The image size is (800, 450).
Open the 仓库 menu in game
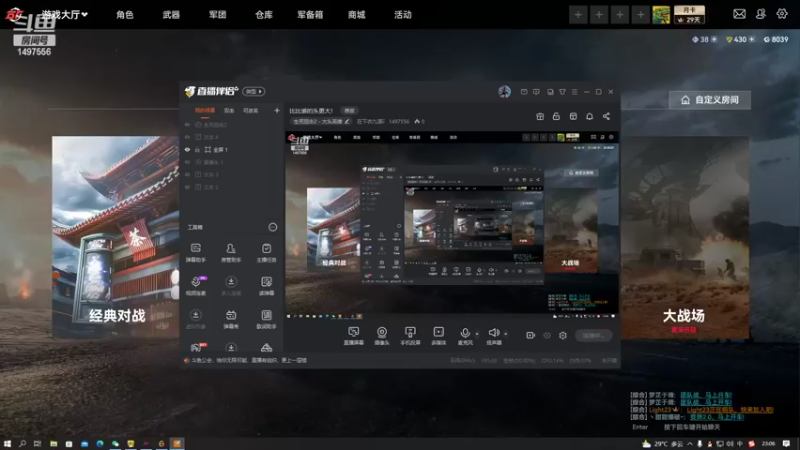click(264, 15)
